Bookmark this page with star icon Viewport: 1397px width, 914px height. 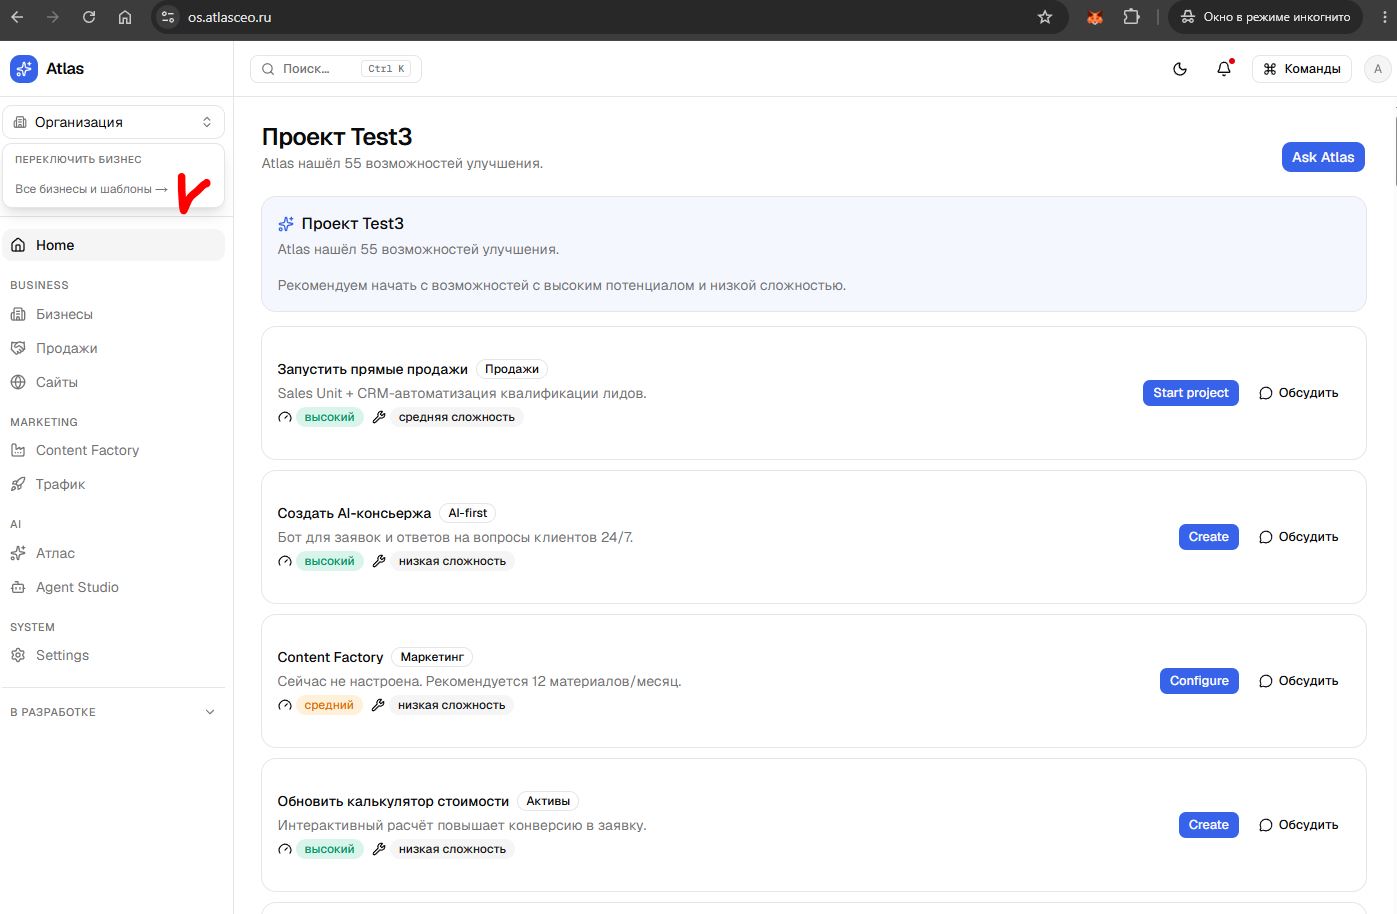pyautogui.click(x=1045, y=17)
